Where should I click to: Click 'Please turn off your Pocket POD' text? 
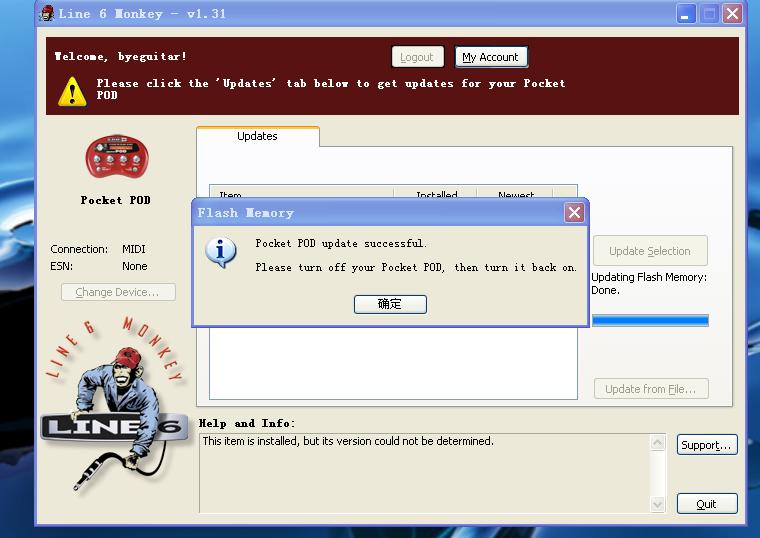pyautogui.click(x=416, y=268)
